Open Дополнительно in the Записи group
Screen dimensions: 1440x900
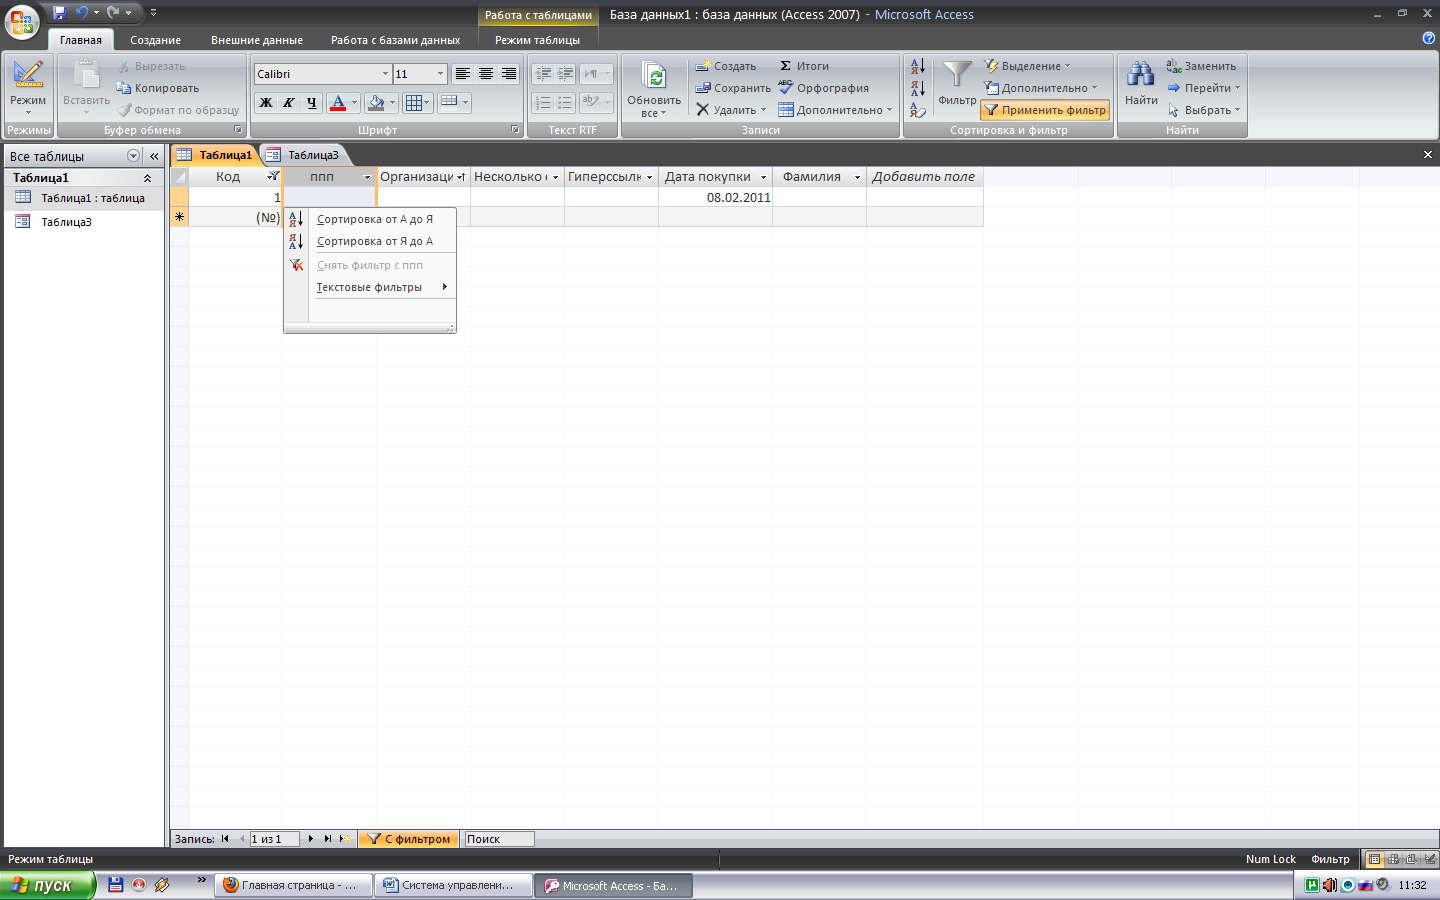835,110
